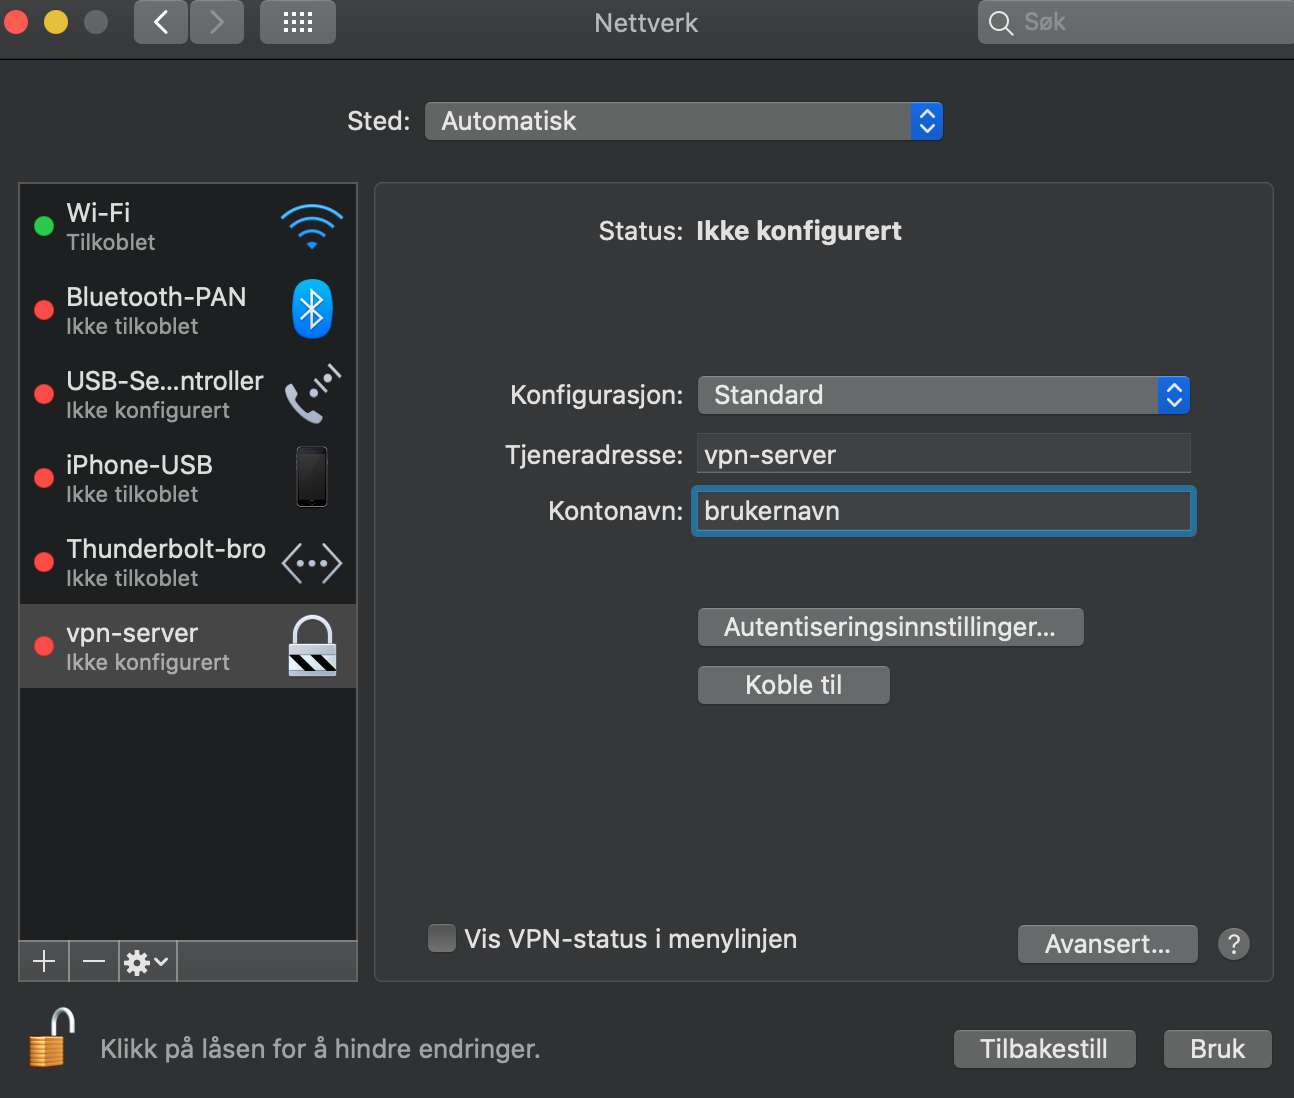Open Autentiseringsinnstillinger settings

(890, 627)
